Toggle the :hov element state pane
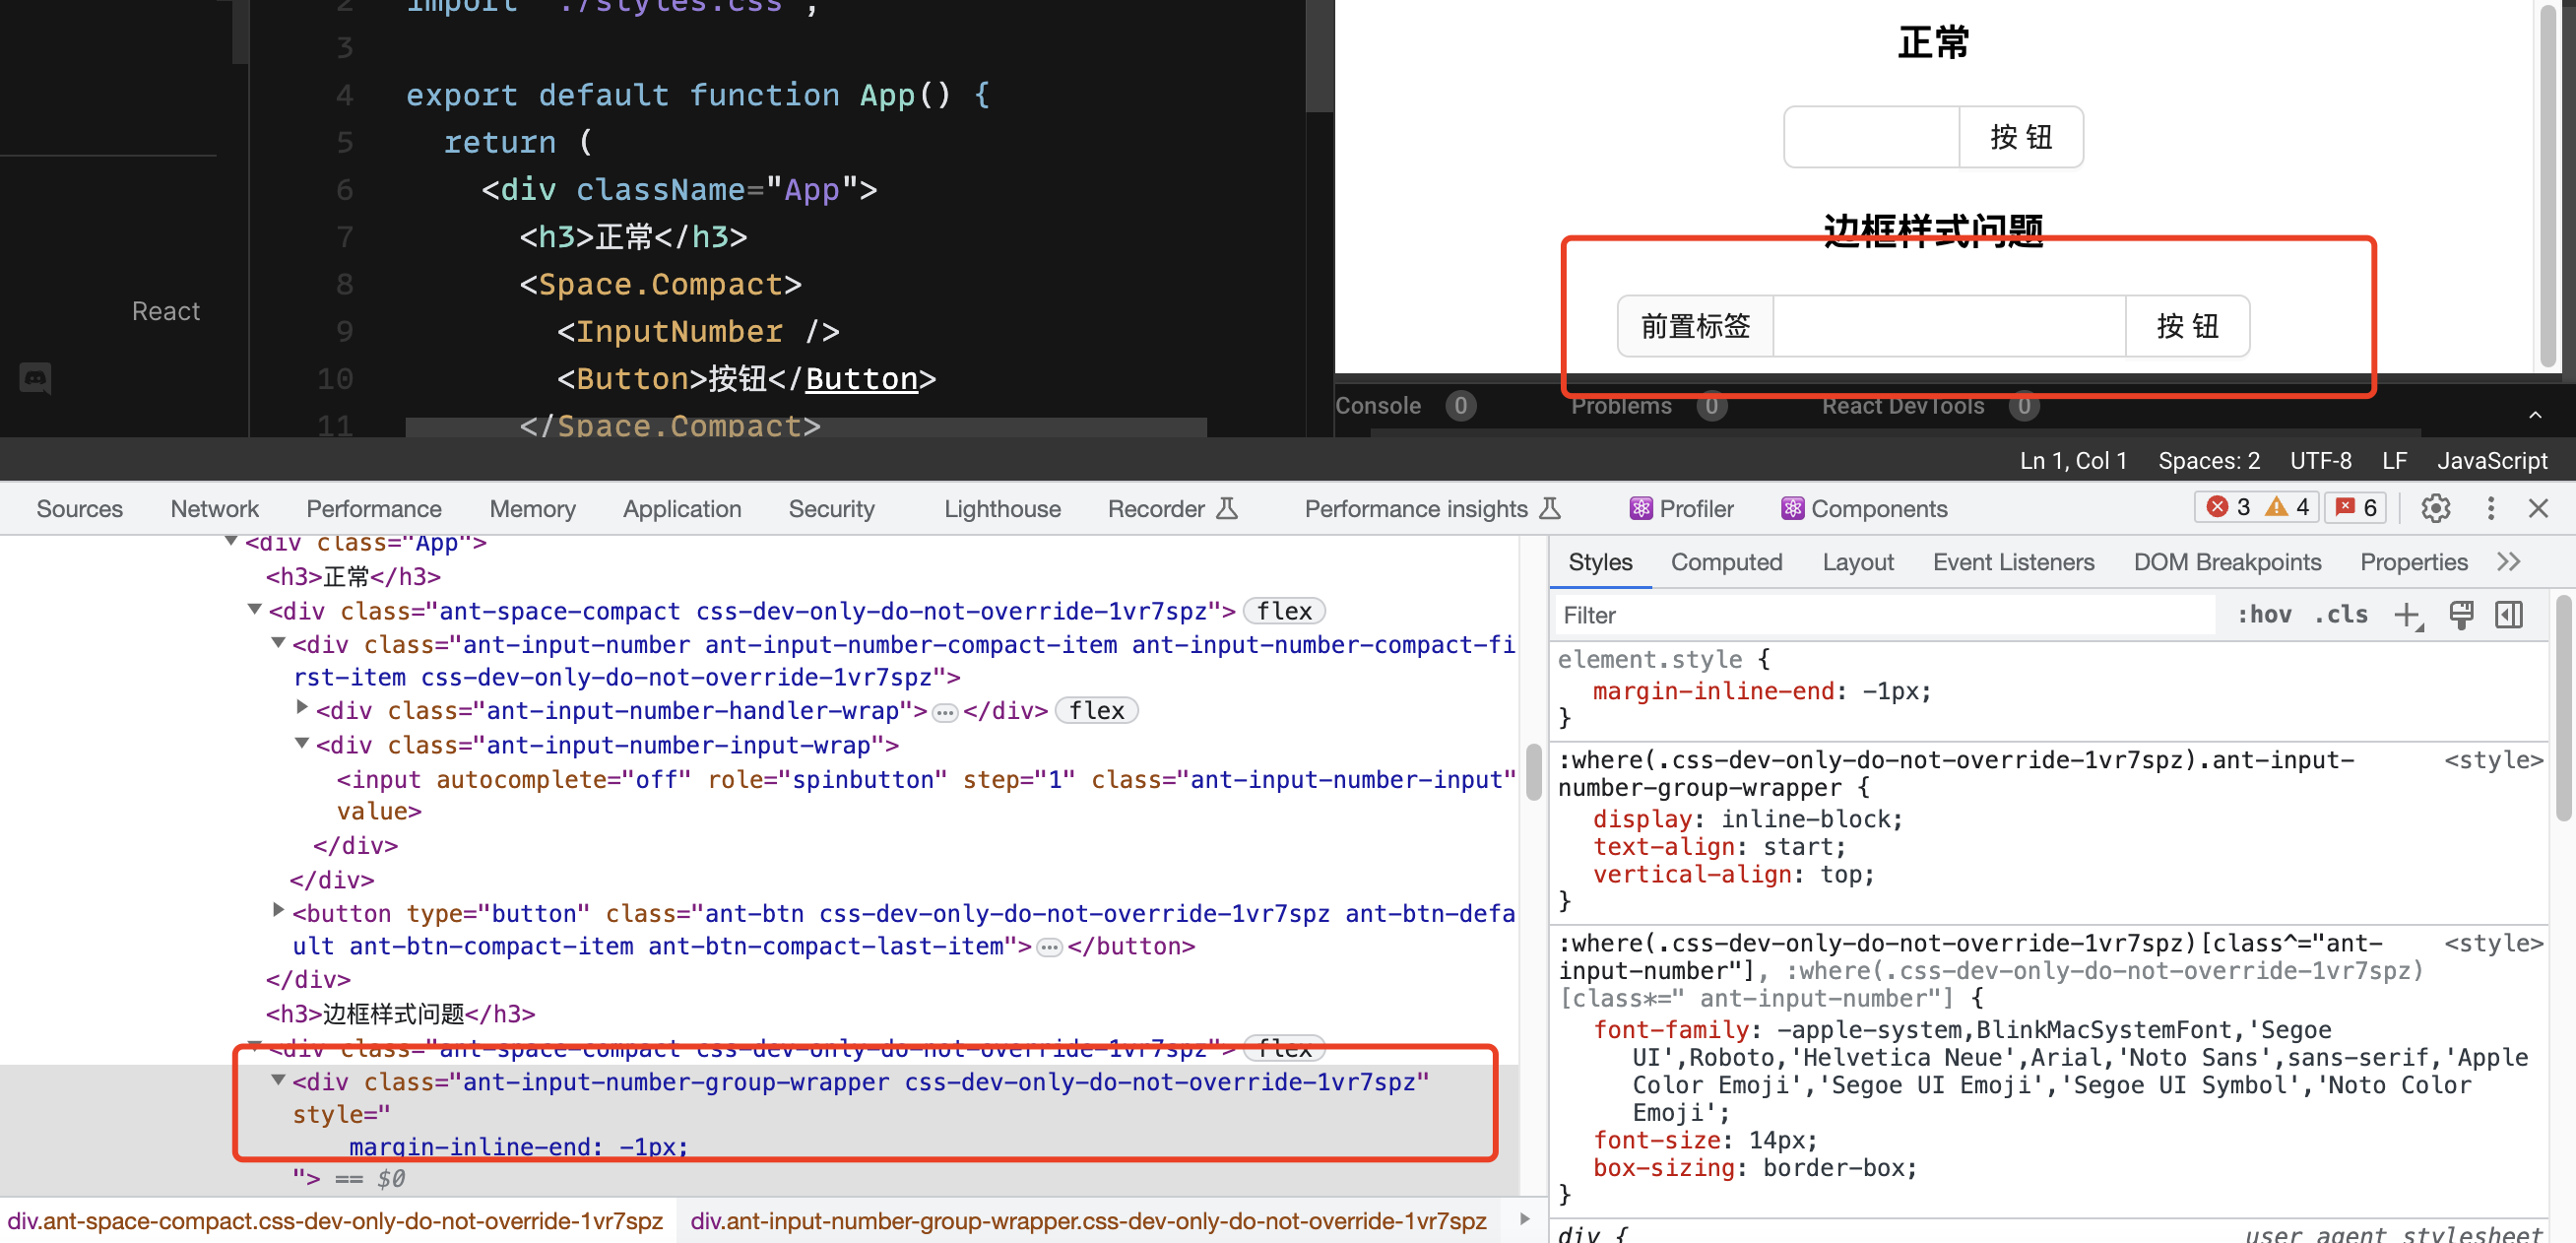The width and height of the screenshot is (2576, 1243). [x=2265, y=614]
